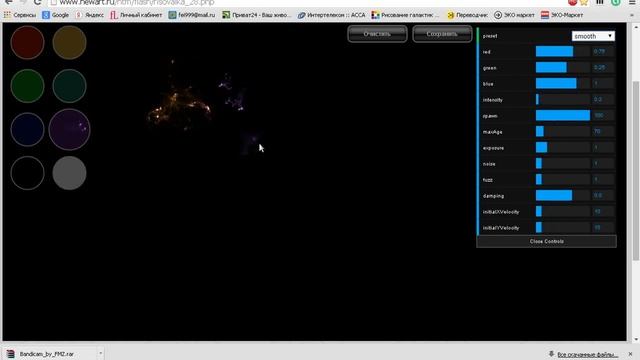Click the intensity value field
This screenshot has height=360, width=640.
tap(603, 99)
